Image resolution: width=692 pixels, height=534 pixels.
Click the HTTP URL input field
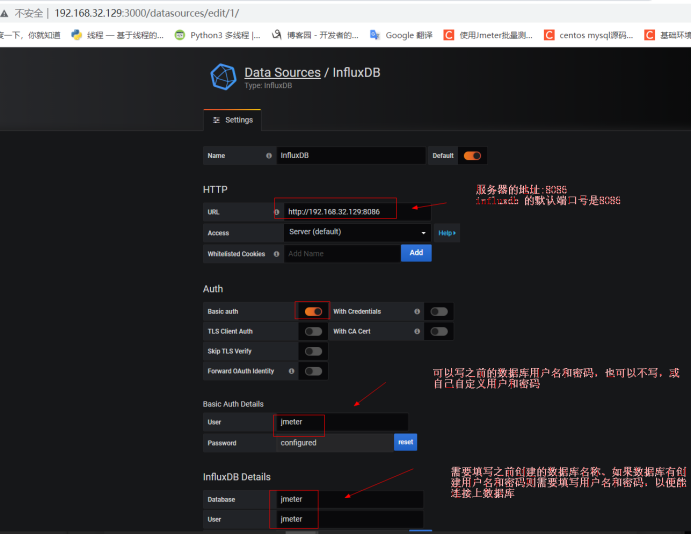[357, 212]
